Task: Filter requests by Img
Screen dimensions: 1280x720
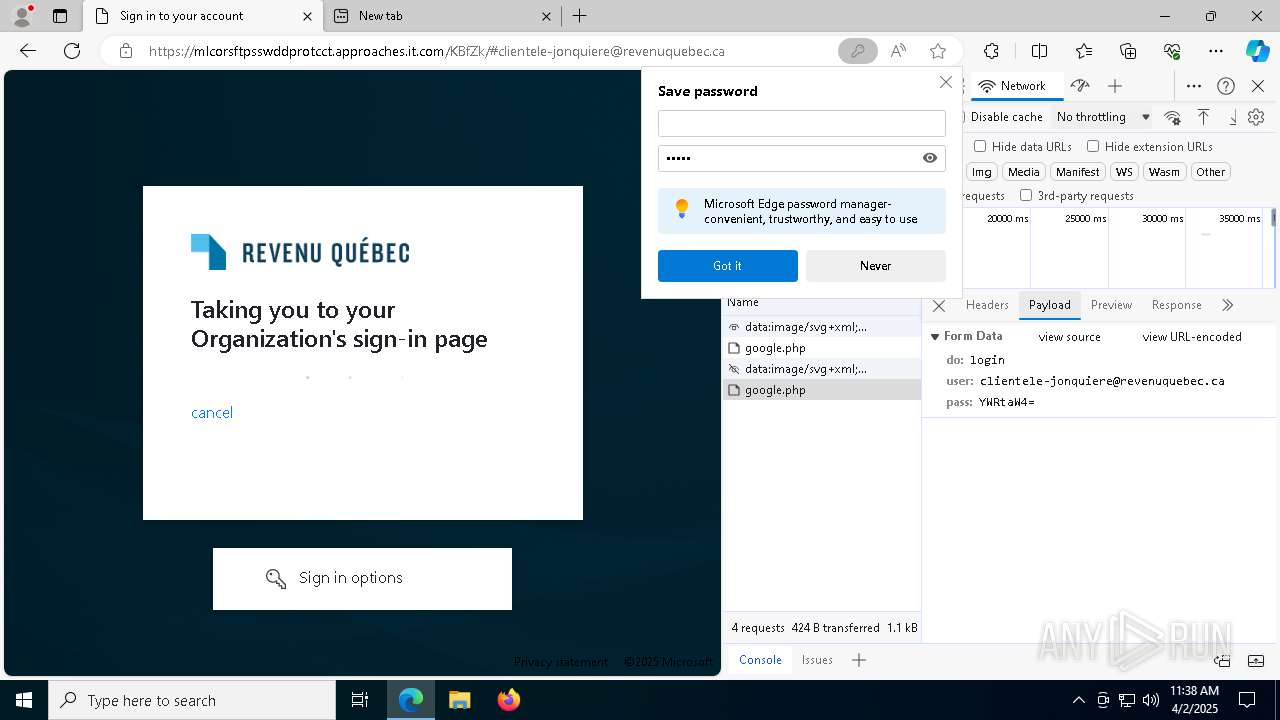Action: point(982,172)
